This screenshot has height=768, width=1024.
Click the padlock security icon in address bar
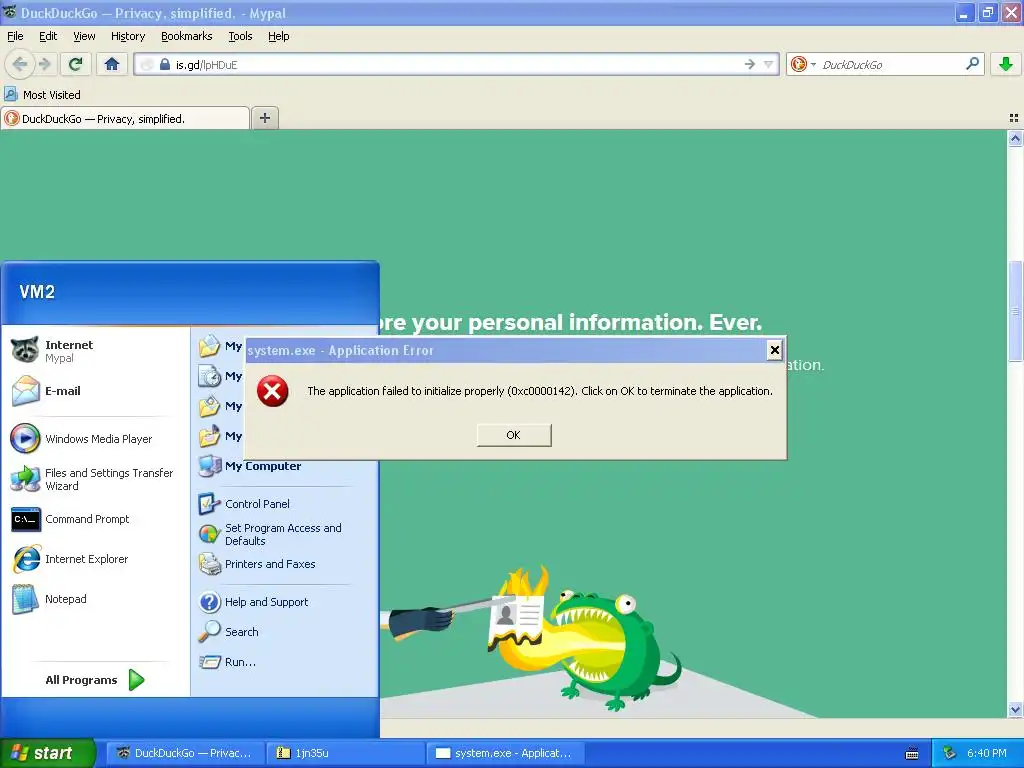[x=165, y=64]
